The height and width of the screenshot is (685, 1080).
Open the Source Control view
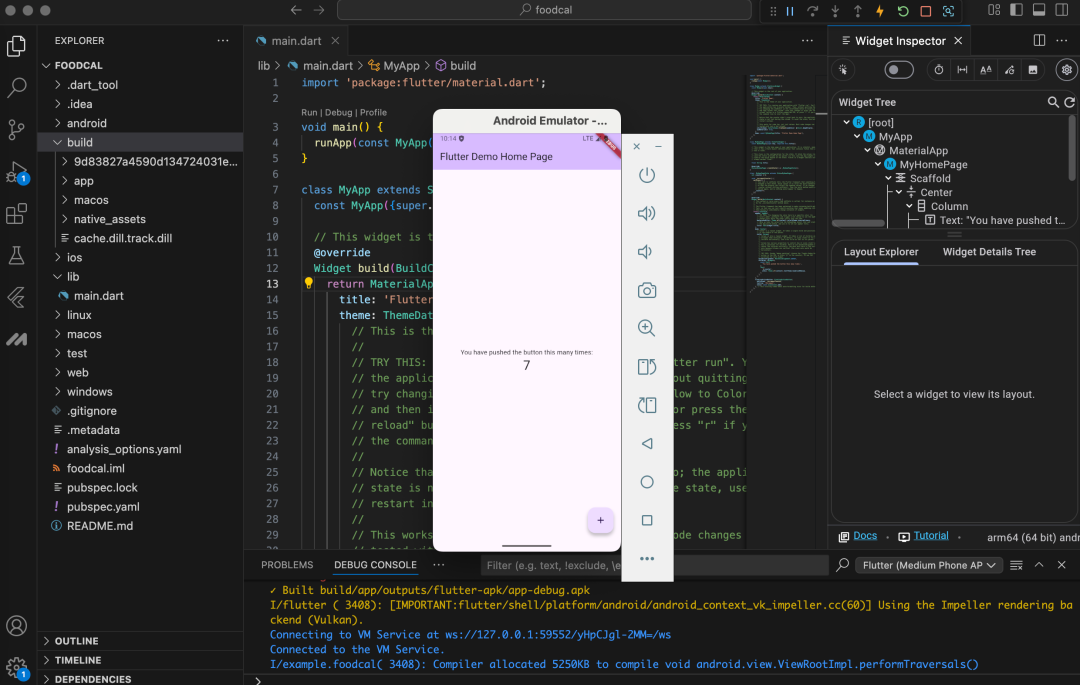click(17, 129)
